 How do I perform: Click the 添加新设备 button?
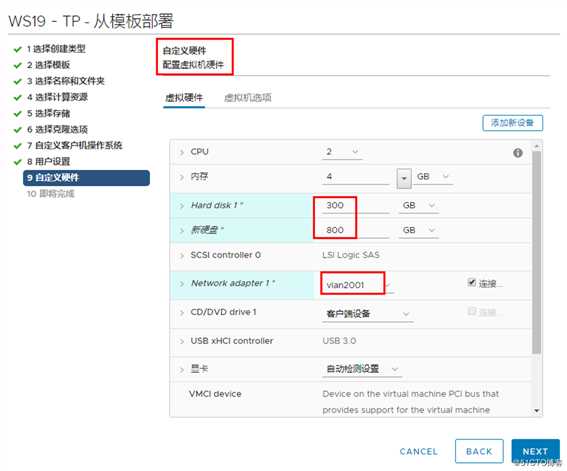[512, 123]
